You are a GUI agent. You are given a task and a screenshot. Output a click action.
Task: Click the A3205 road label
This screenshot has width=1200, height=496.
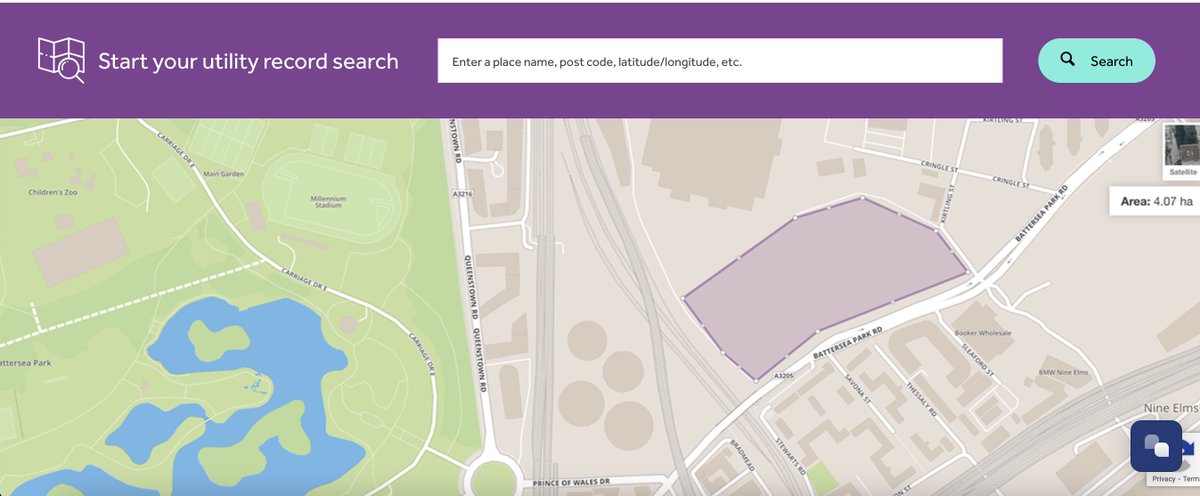(x=784, y=376)
